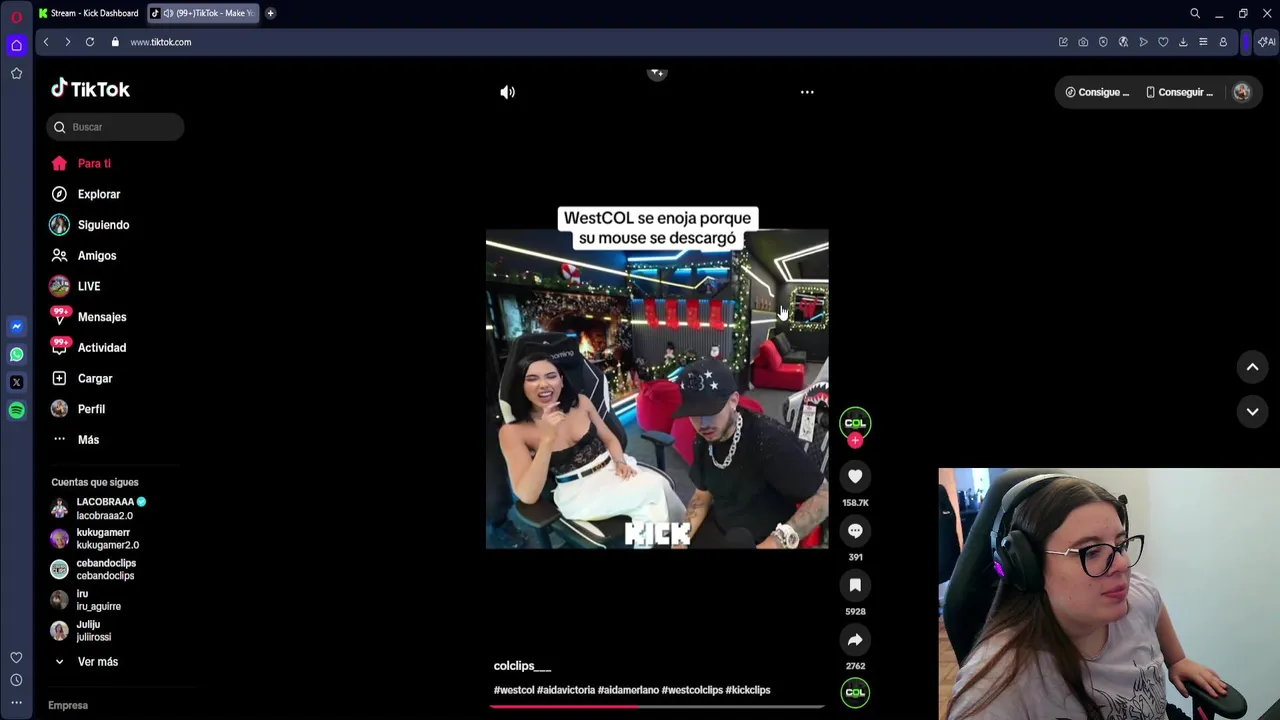Image resolution: width=1280 pixels, height=720 pixels.
Task: Click the TikTok logo
Action: click(x=91, y=89)
